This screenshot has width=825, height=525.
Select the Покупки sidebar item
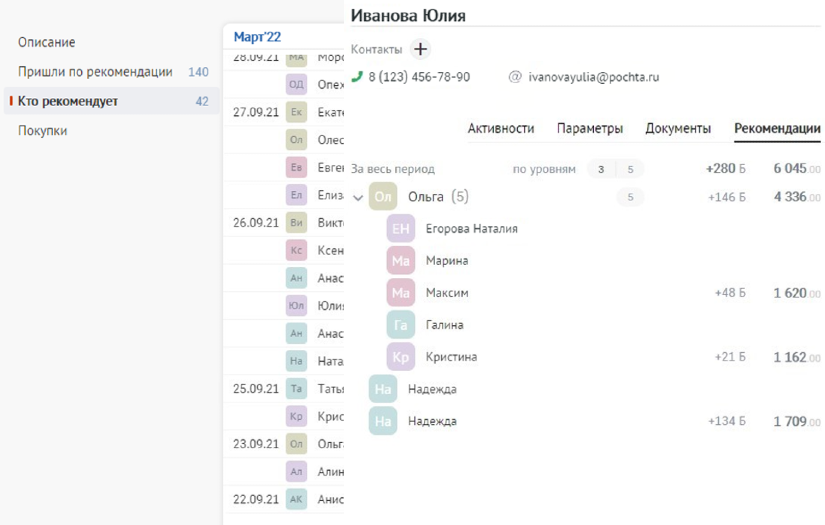(x=43, y=130)
